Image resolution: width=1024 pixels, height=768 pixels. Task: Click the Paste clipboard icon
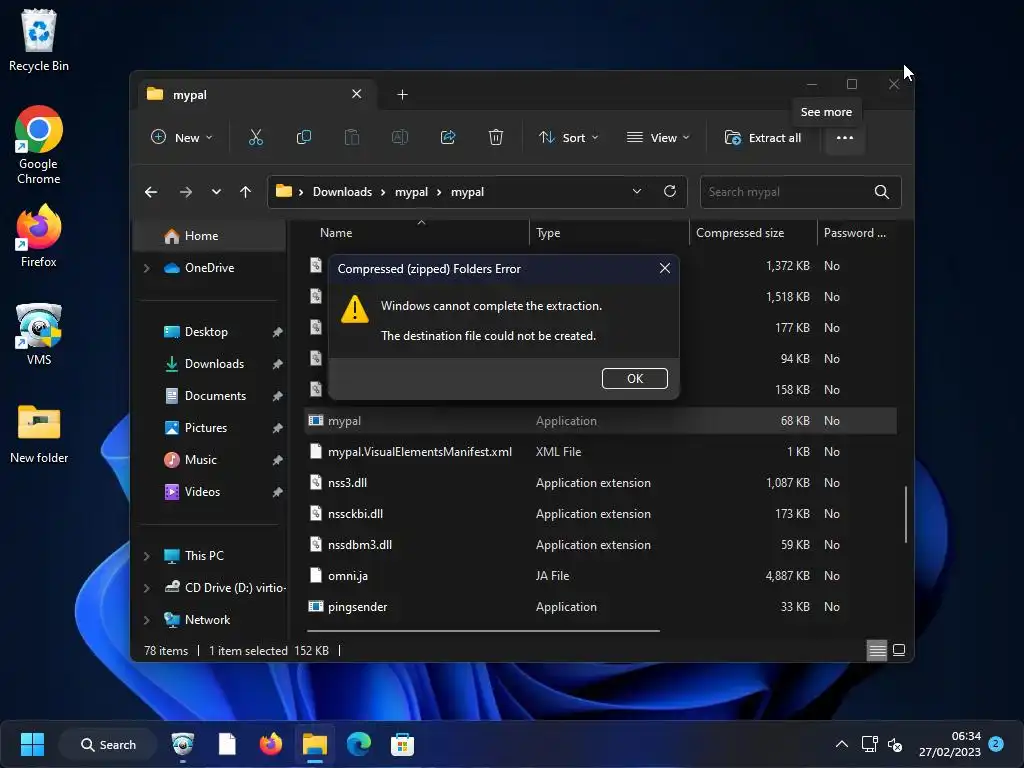tap(352, 138)
